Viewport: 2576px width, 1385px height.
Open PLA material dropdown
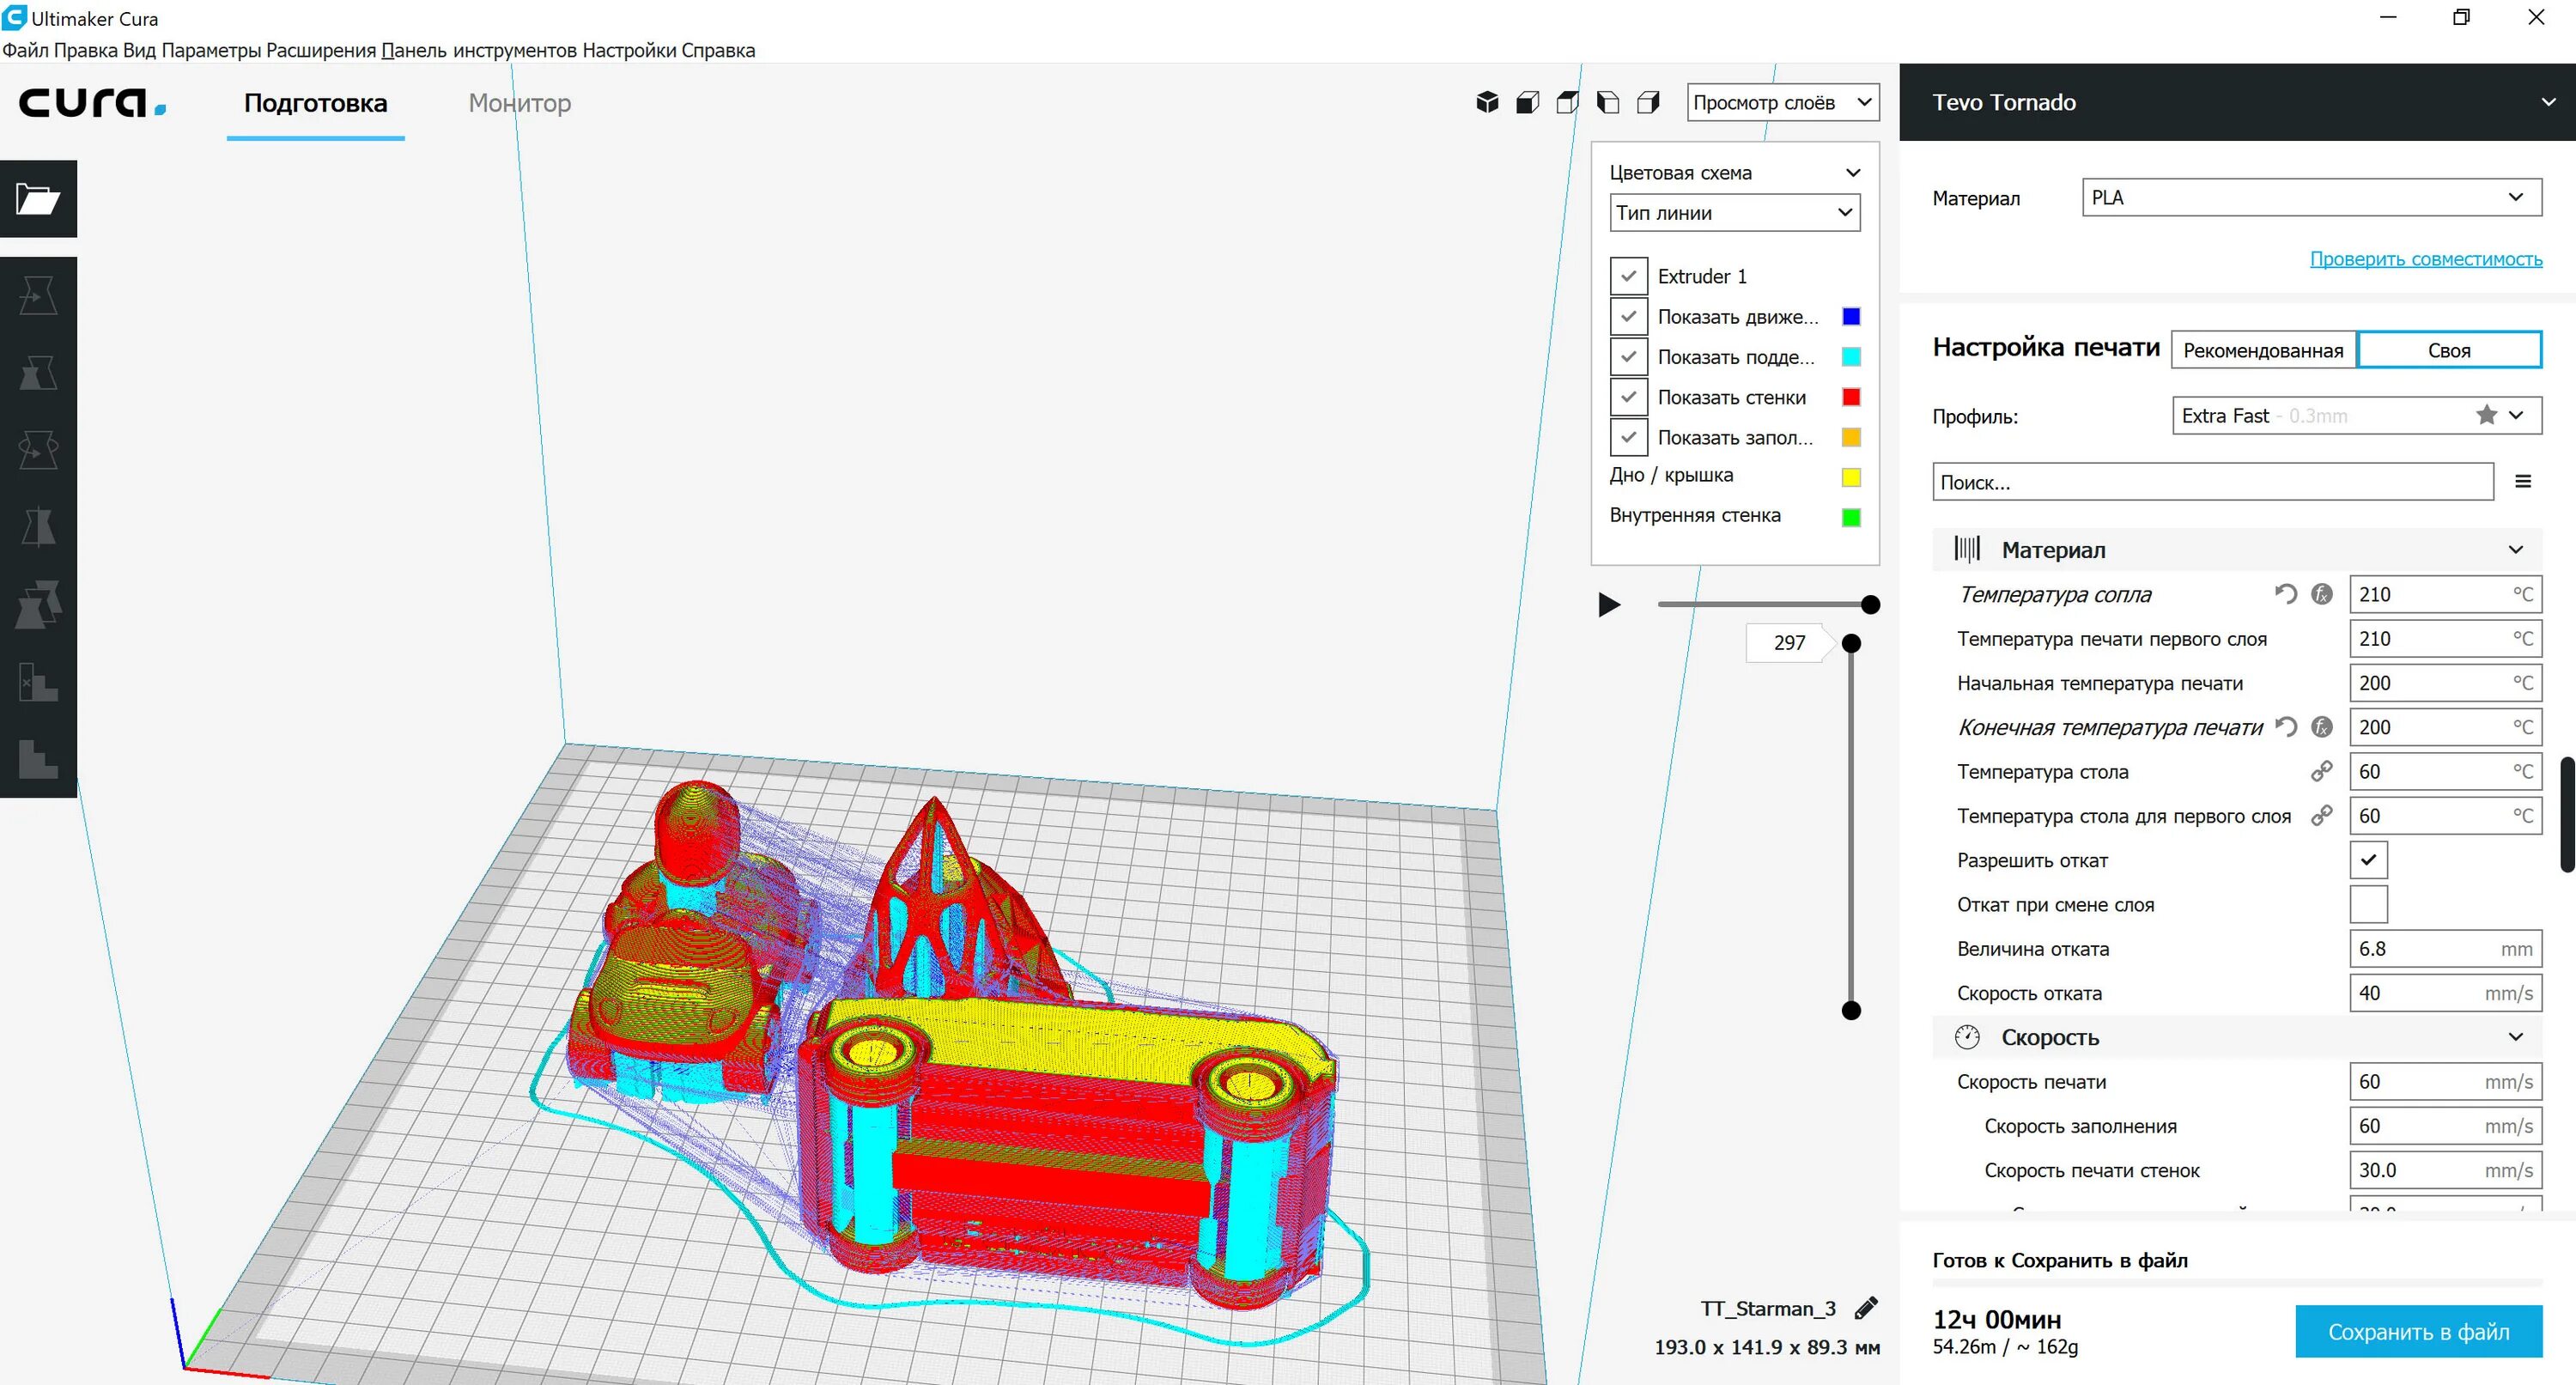2311,197
